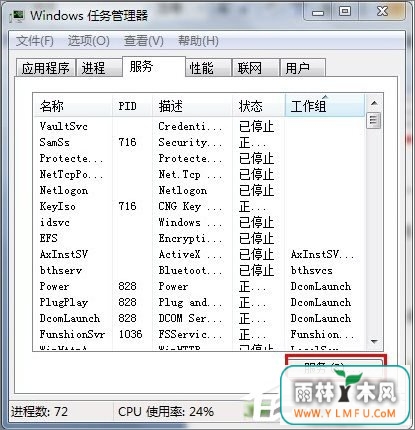The height and width of the screenshot is (430, 415).
Task: Click the Funshion... work group cell
Action: pos(322,334)
